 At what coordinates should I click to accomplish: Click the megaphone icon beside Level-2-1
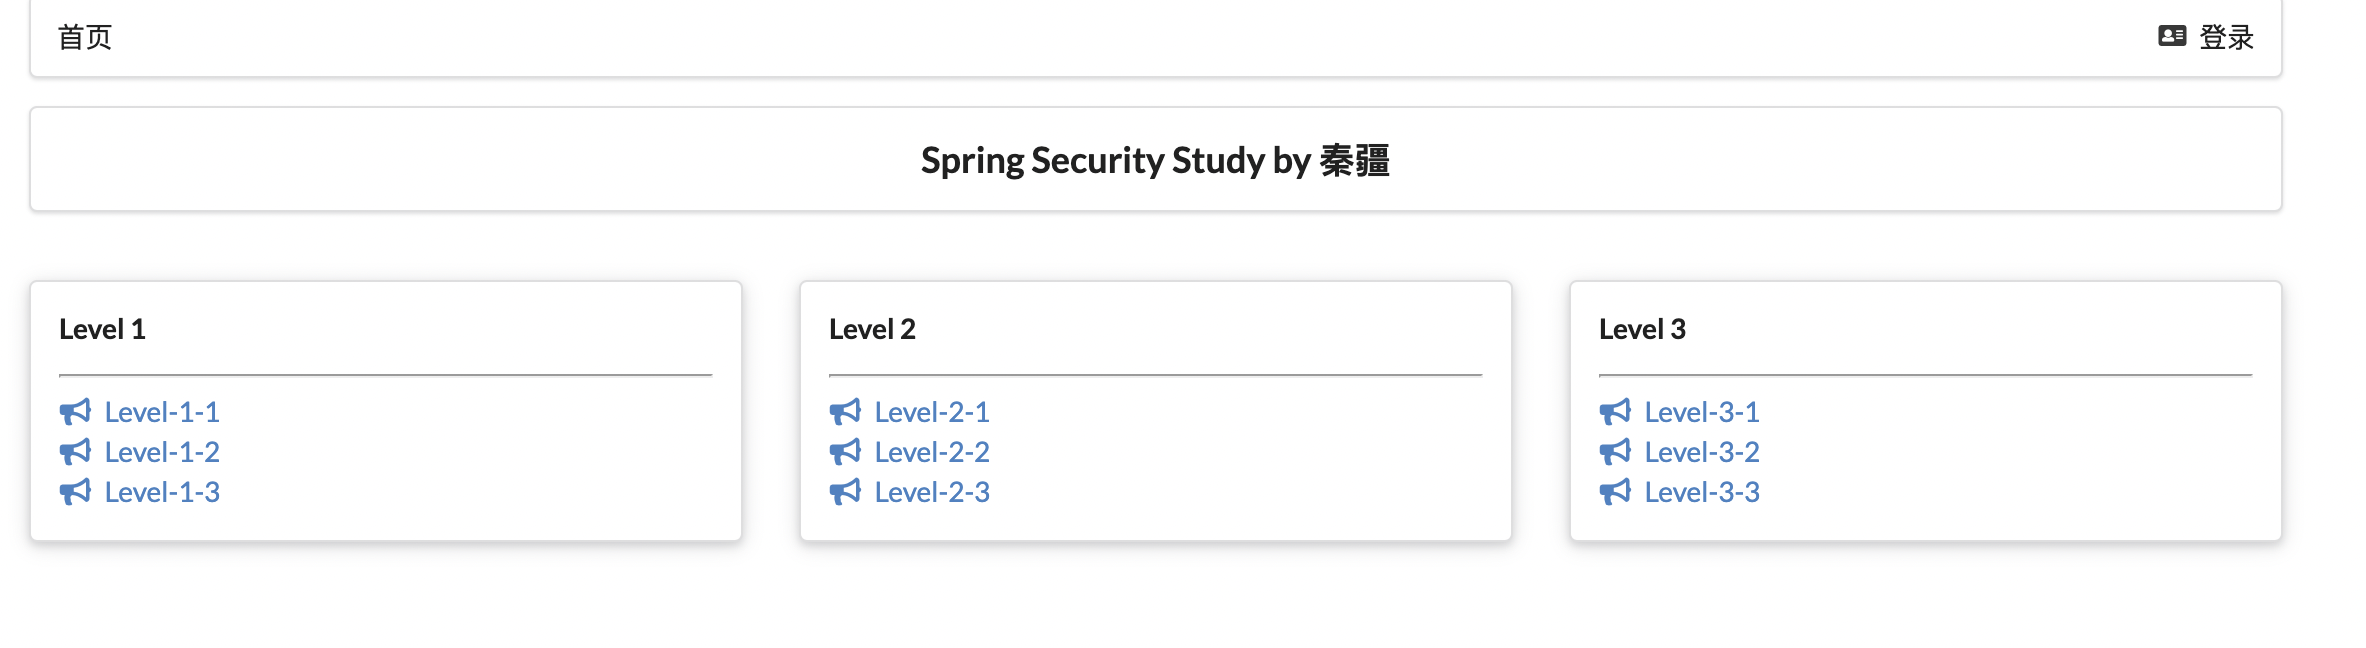pyautogui.click(x=845, y=412)
